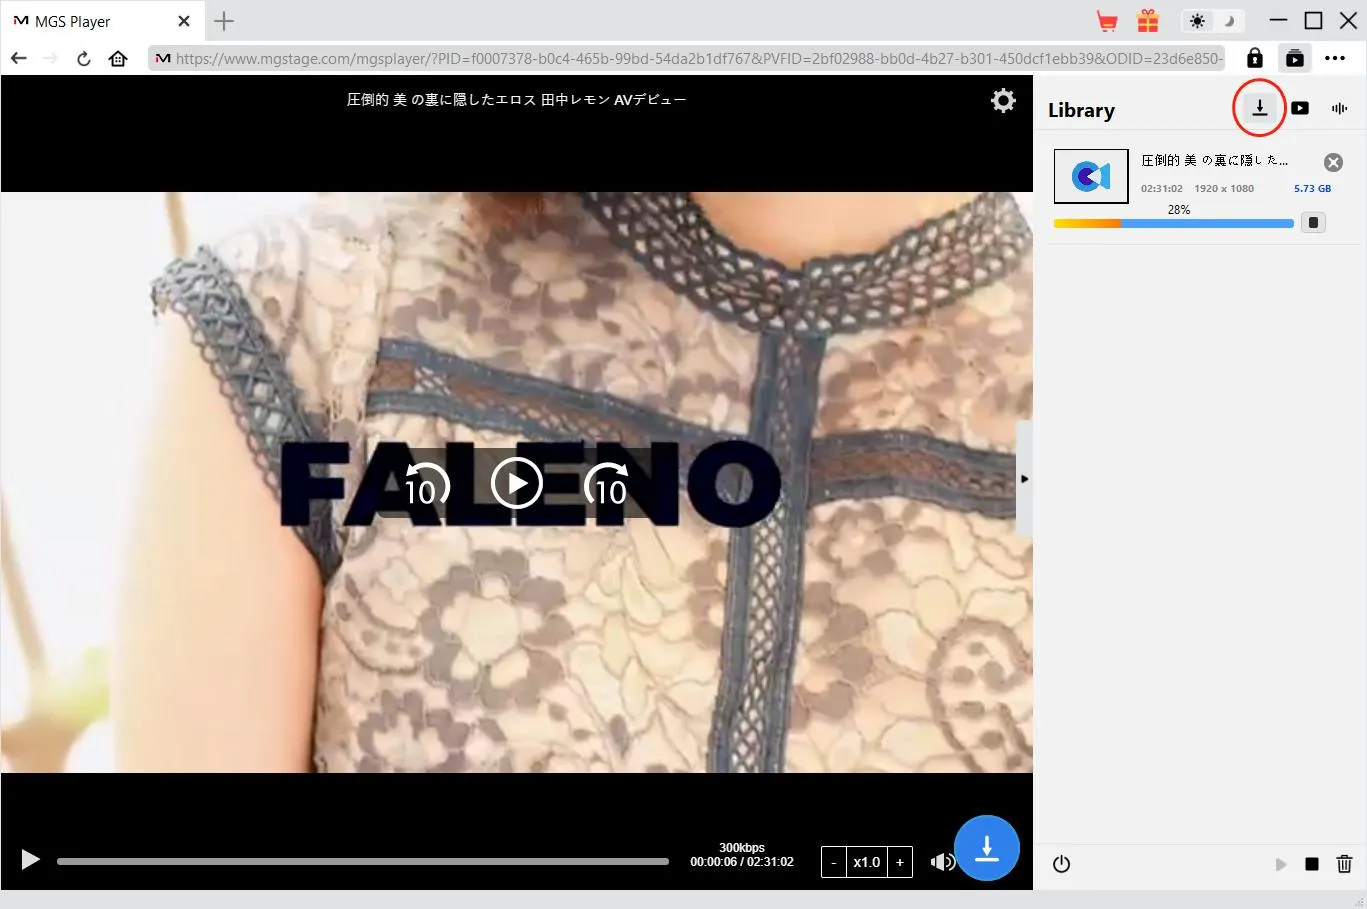
Task: Click the video seek bar
Action: pos(362,861)
